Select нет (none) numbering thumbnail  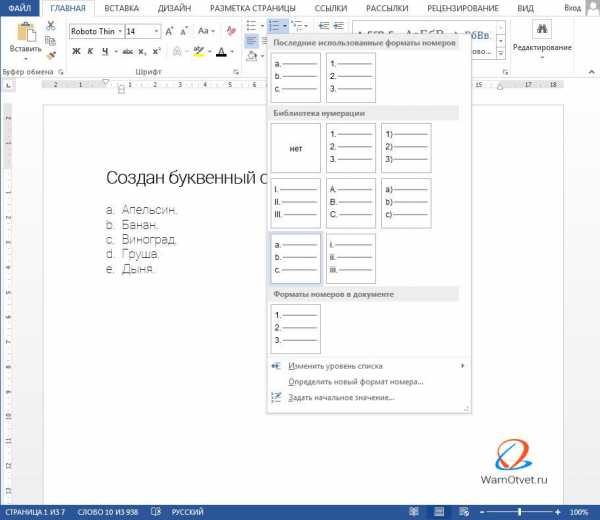296,148
